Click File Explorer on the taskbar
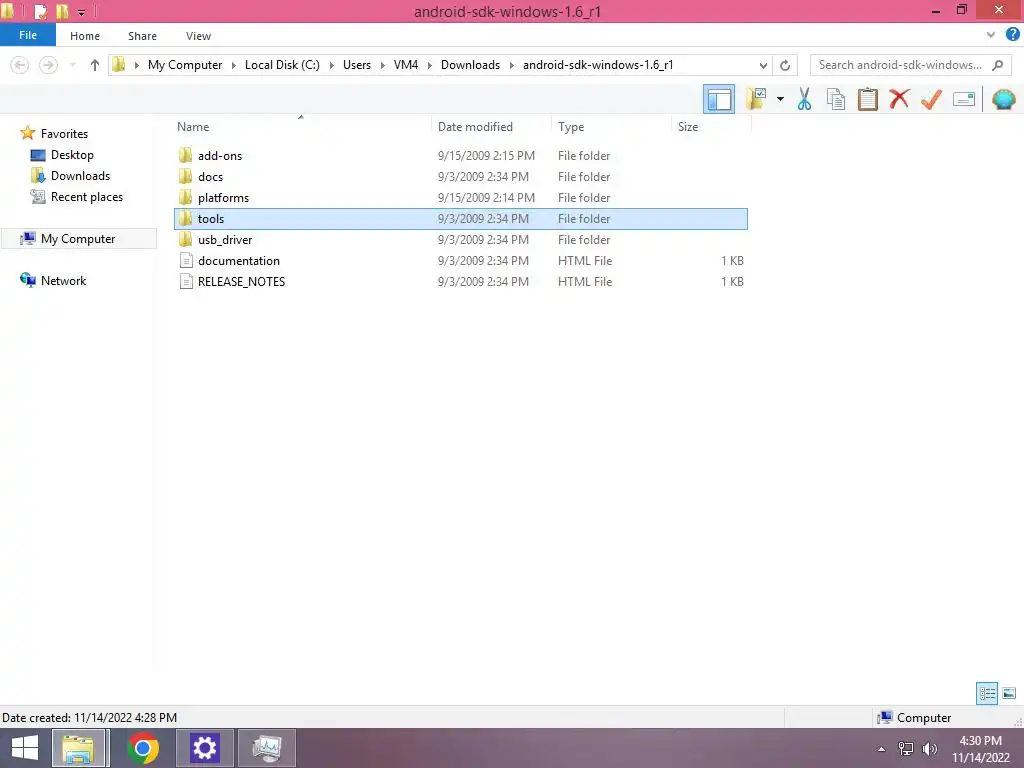Viewport: 1024px width, 768px height. (x=78, y=748)
